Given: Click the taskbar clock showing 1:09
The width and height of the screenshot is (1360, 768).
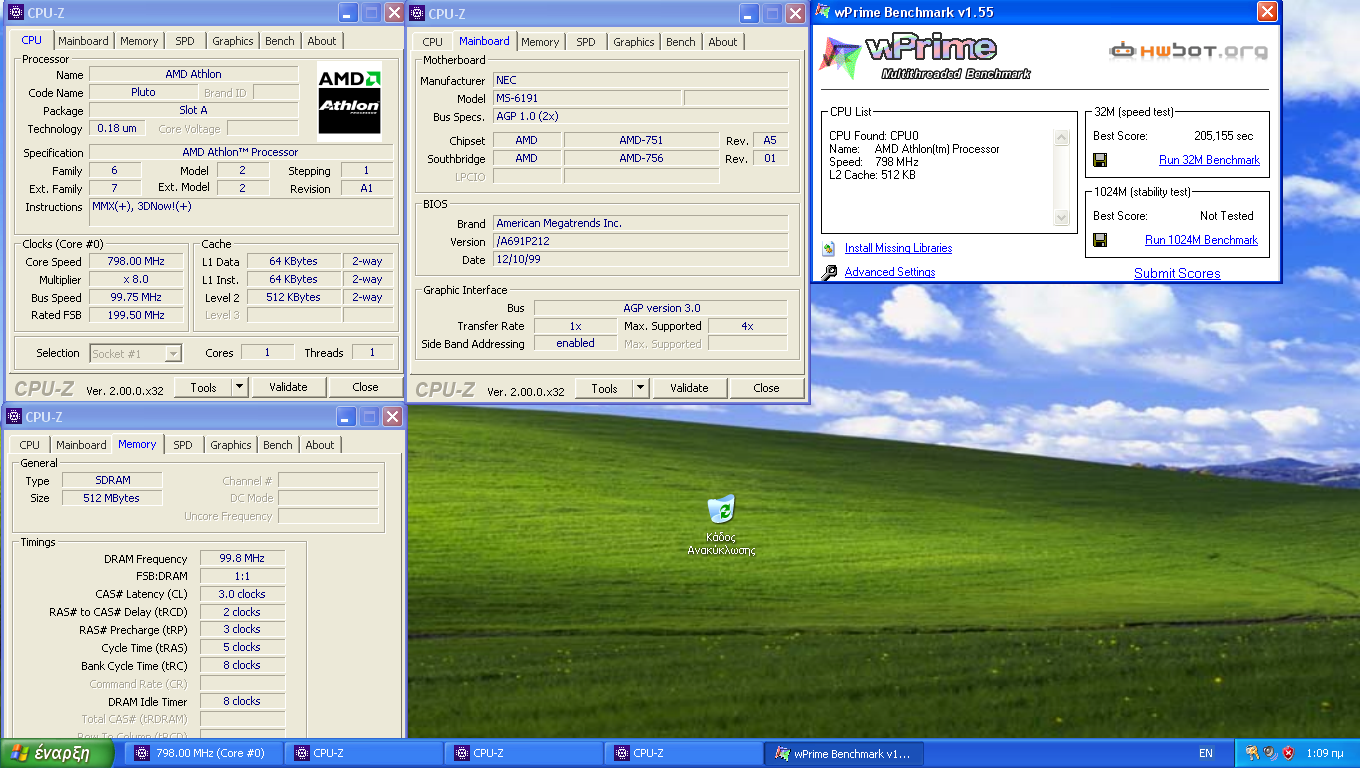Looking at the screenshot, I should (x=1324, y=753).
